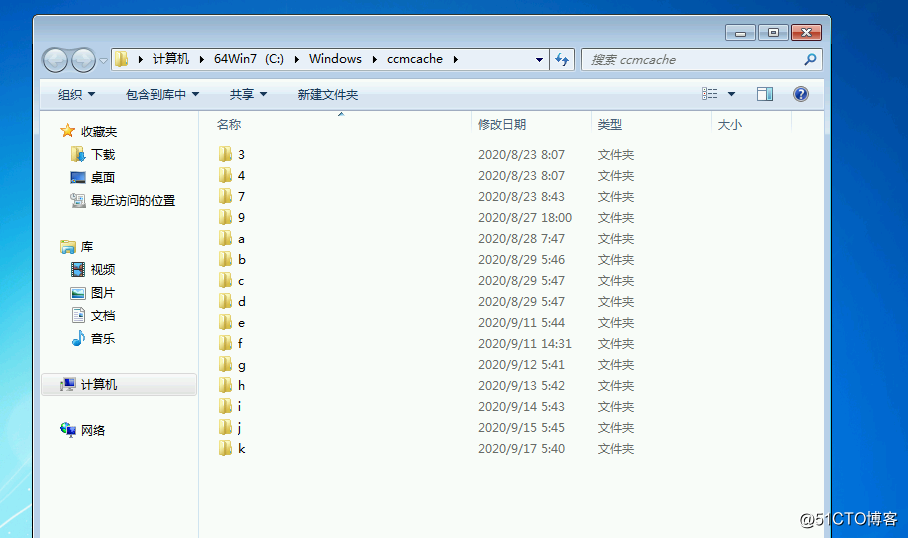Sort by the 大小 column header

click(x=730, y=125)
